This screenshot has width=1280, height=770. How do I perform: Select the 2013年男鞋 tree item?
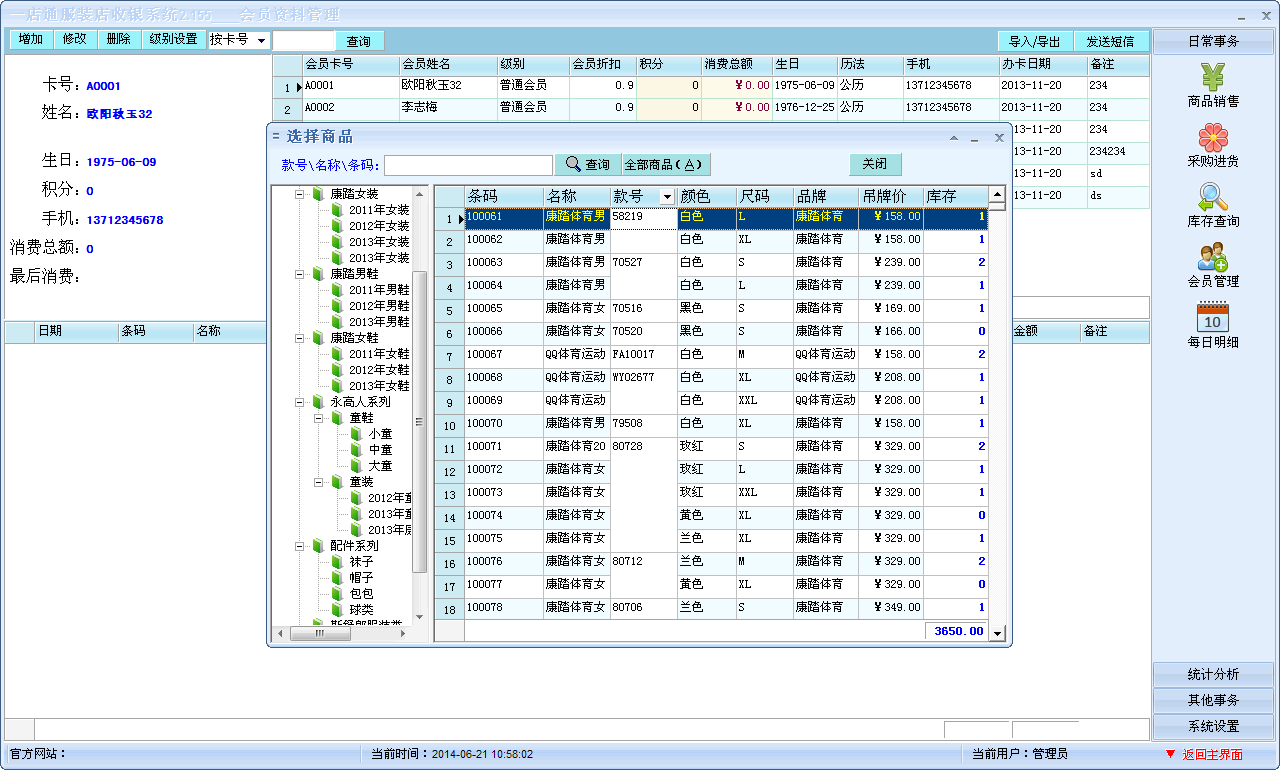[378, 322]
